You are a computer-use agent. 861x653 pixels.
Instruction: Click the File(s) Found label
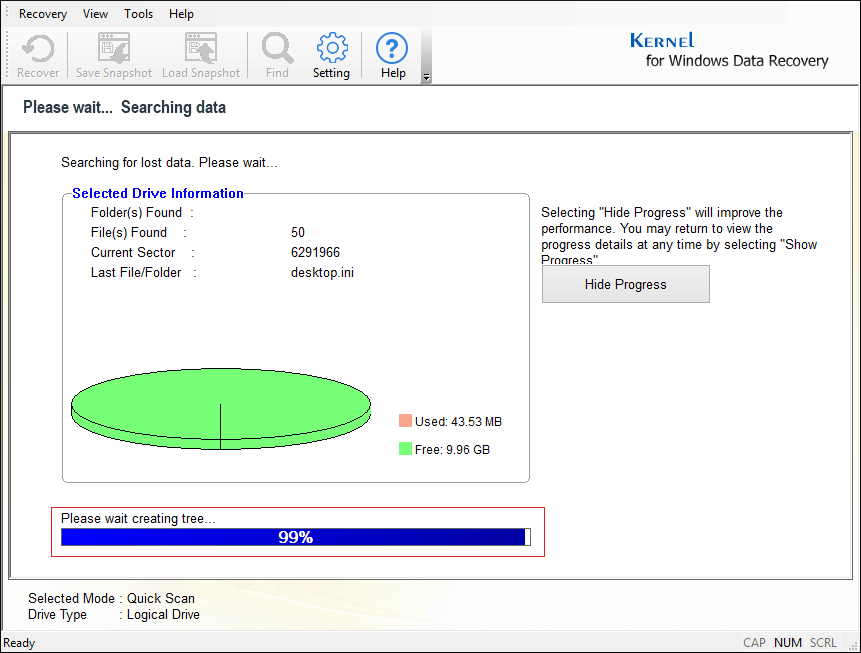(129, 232)
